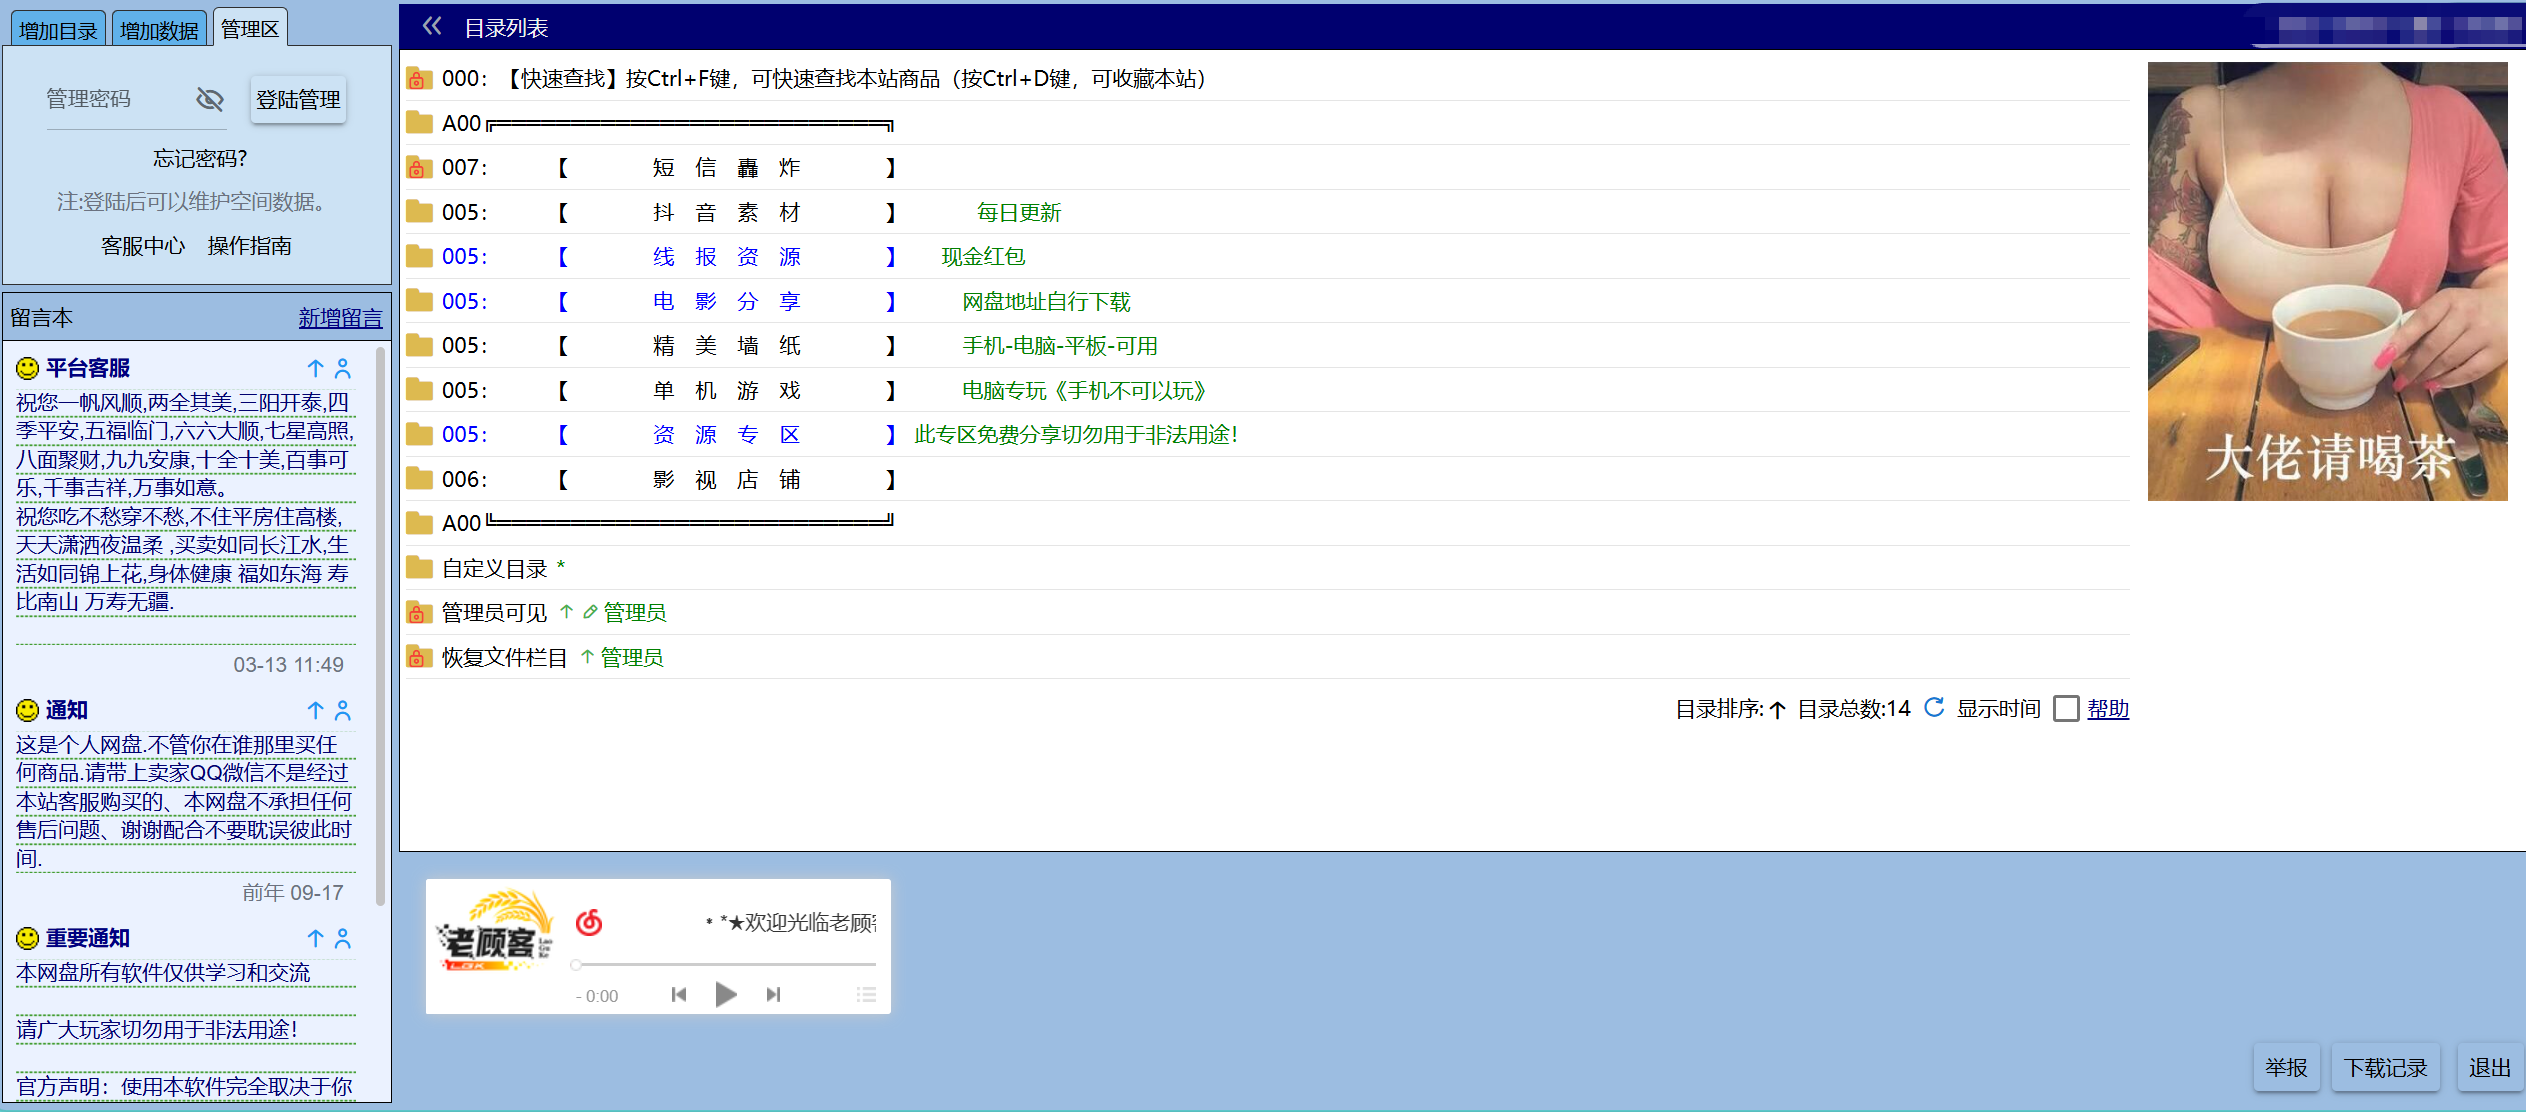Image resolution: width=2526 pixels, height=1112 pixels.
Task: Open the 新增留言 link
Action: point(340,318)
